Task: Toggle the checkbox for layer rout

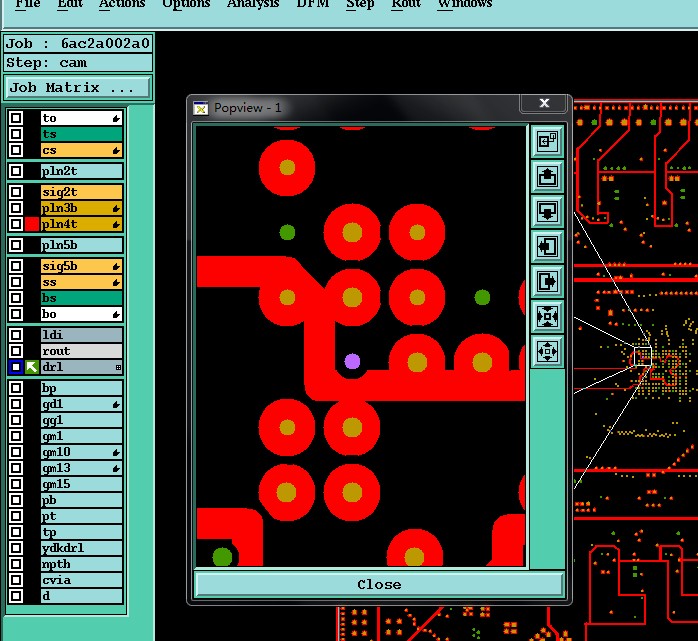Action: point(16,351)
